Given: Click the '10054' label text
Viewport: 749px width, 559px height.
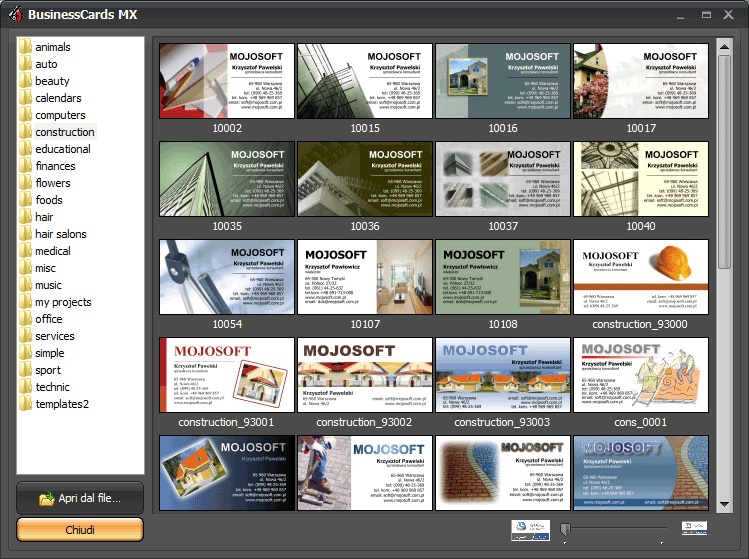Looking at the screenshot, I should (227, 324).
